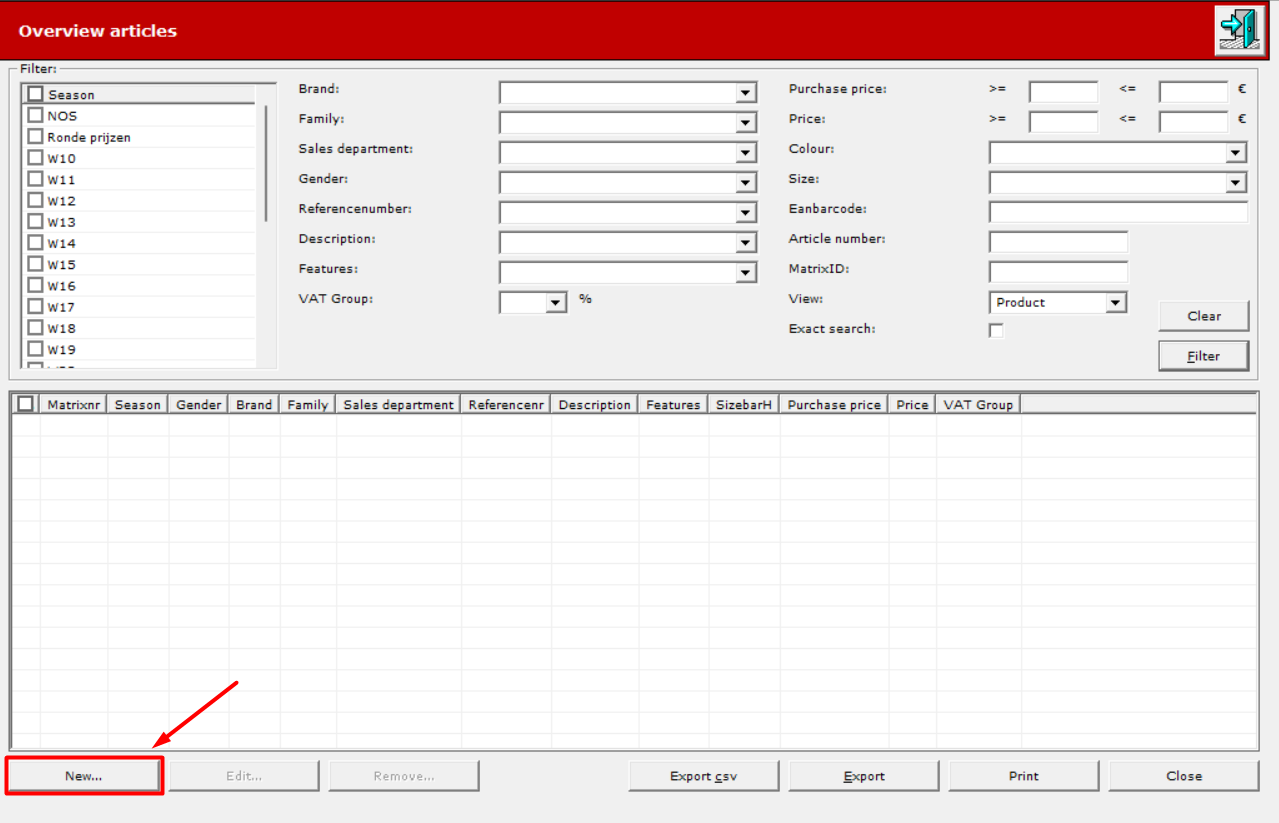This screenshot has width=1279, height=823.
Task: Tick the W16 season checkbox
Action: (35, 285)
